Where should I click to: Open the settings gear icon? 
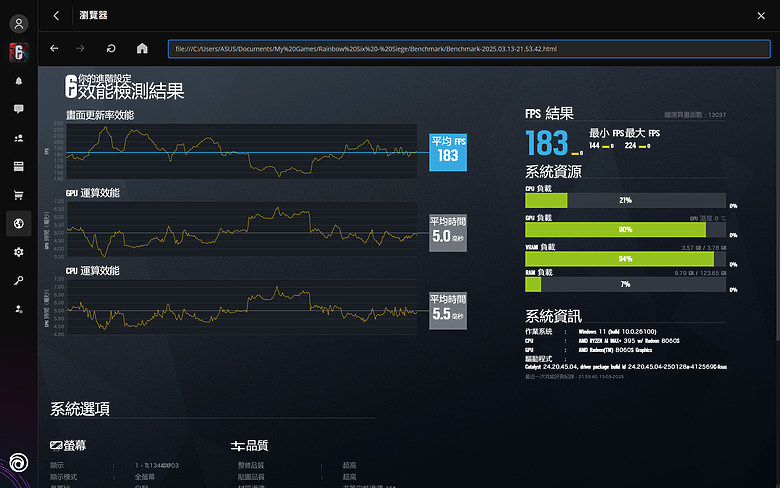[x=18, y=252]
